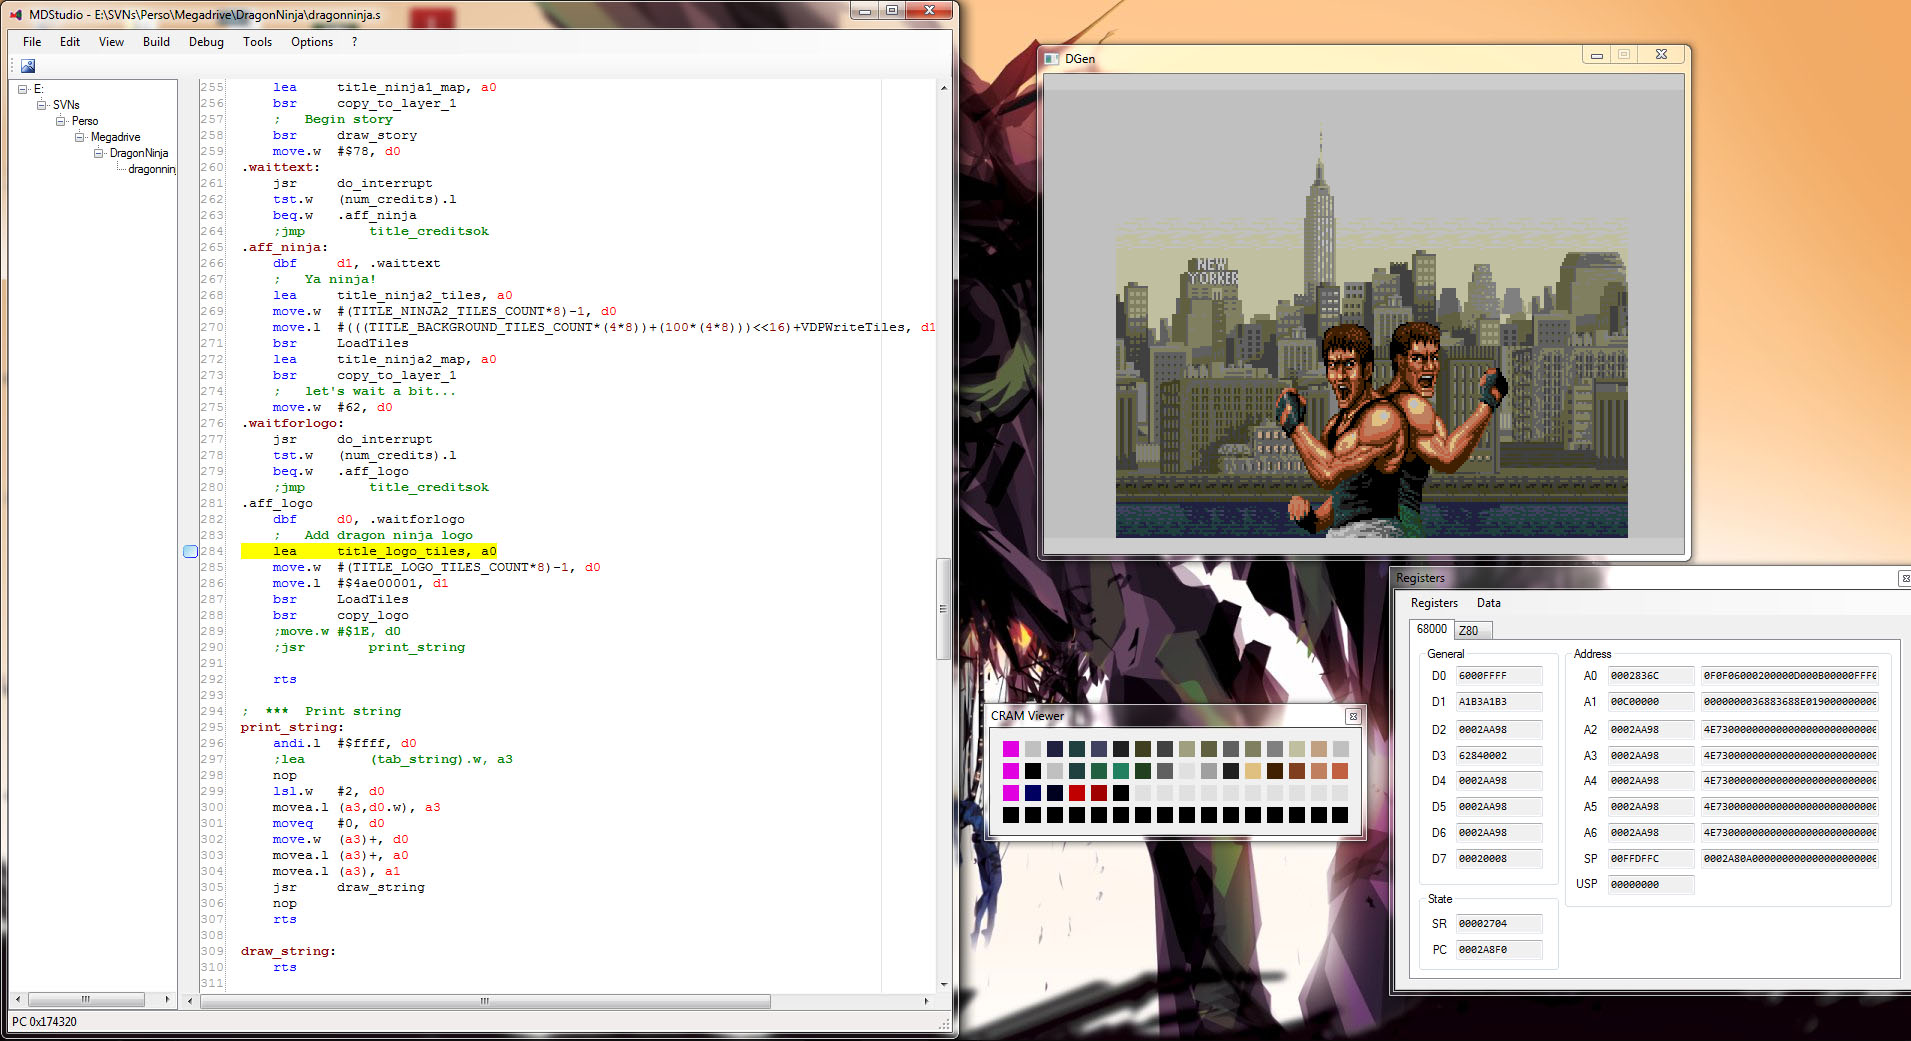Click the file tree scroll-left arrow

click(18, 999)
